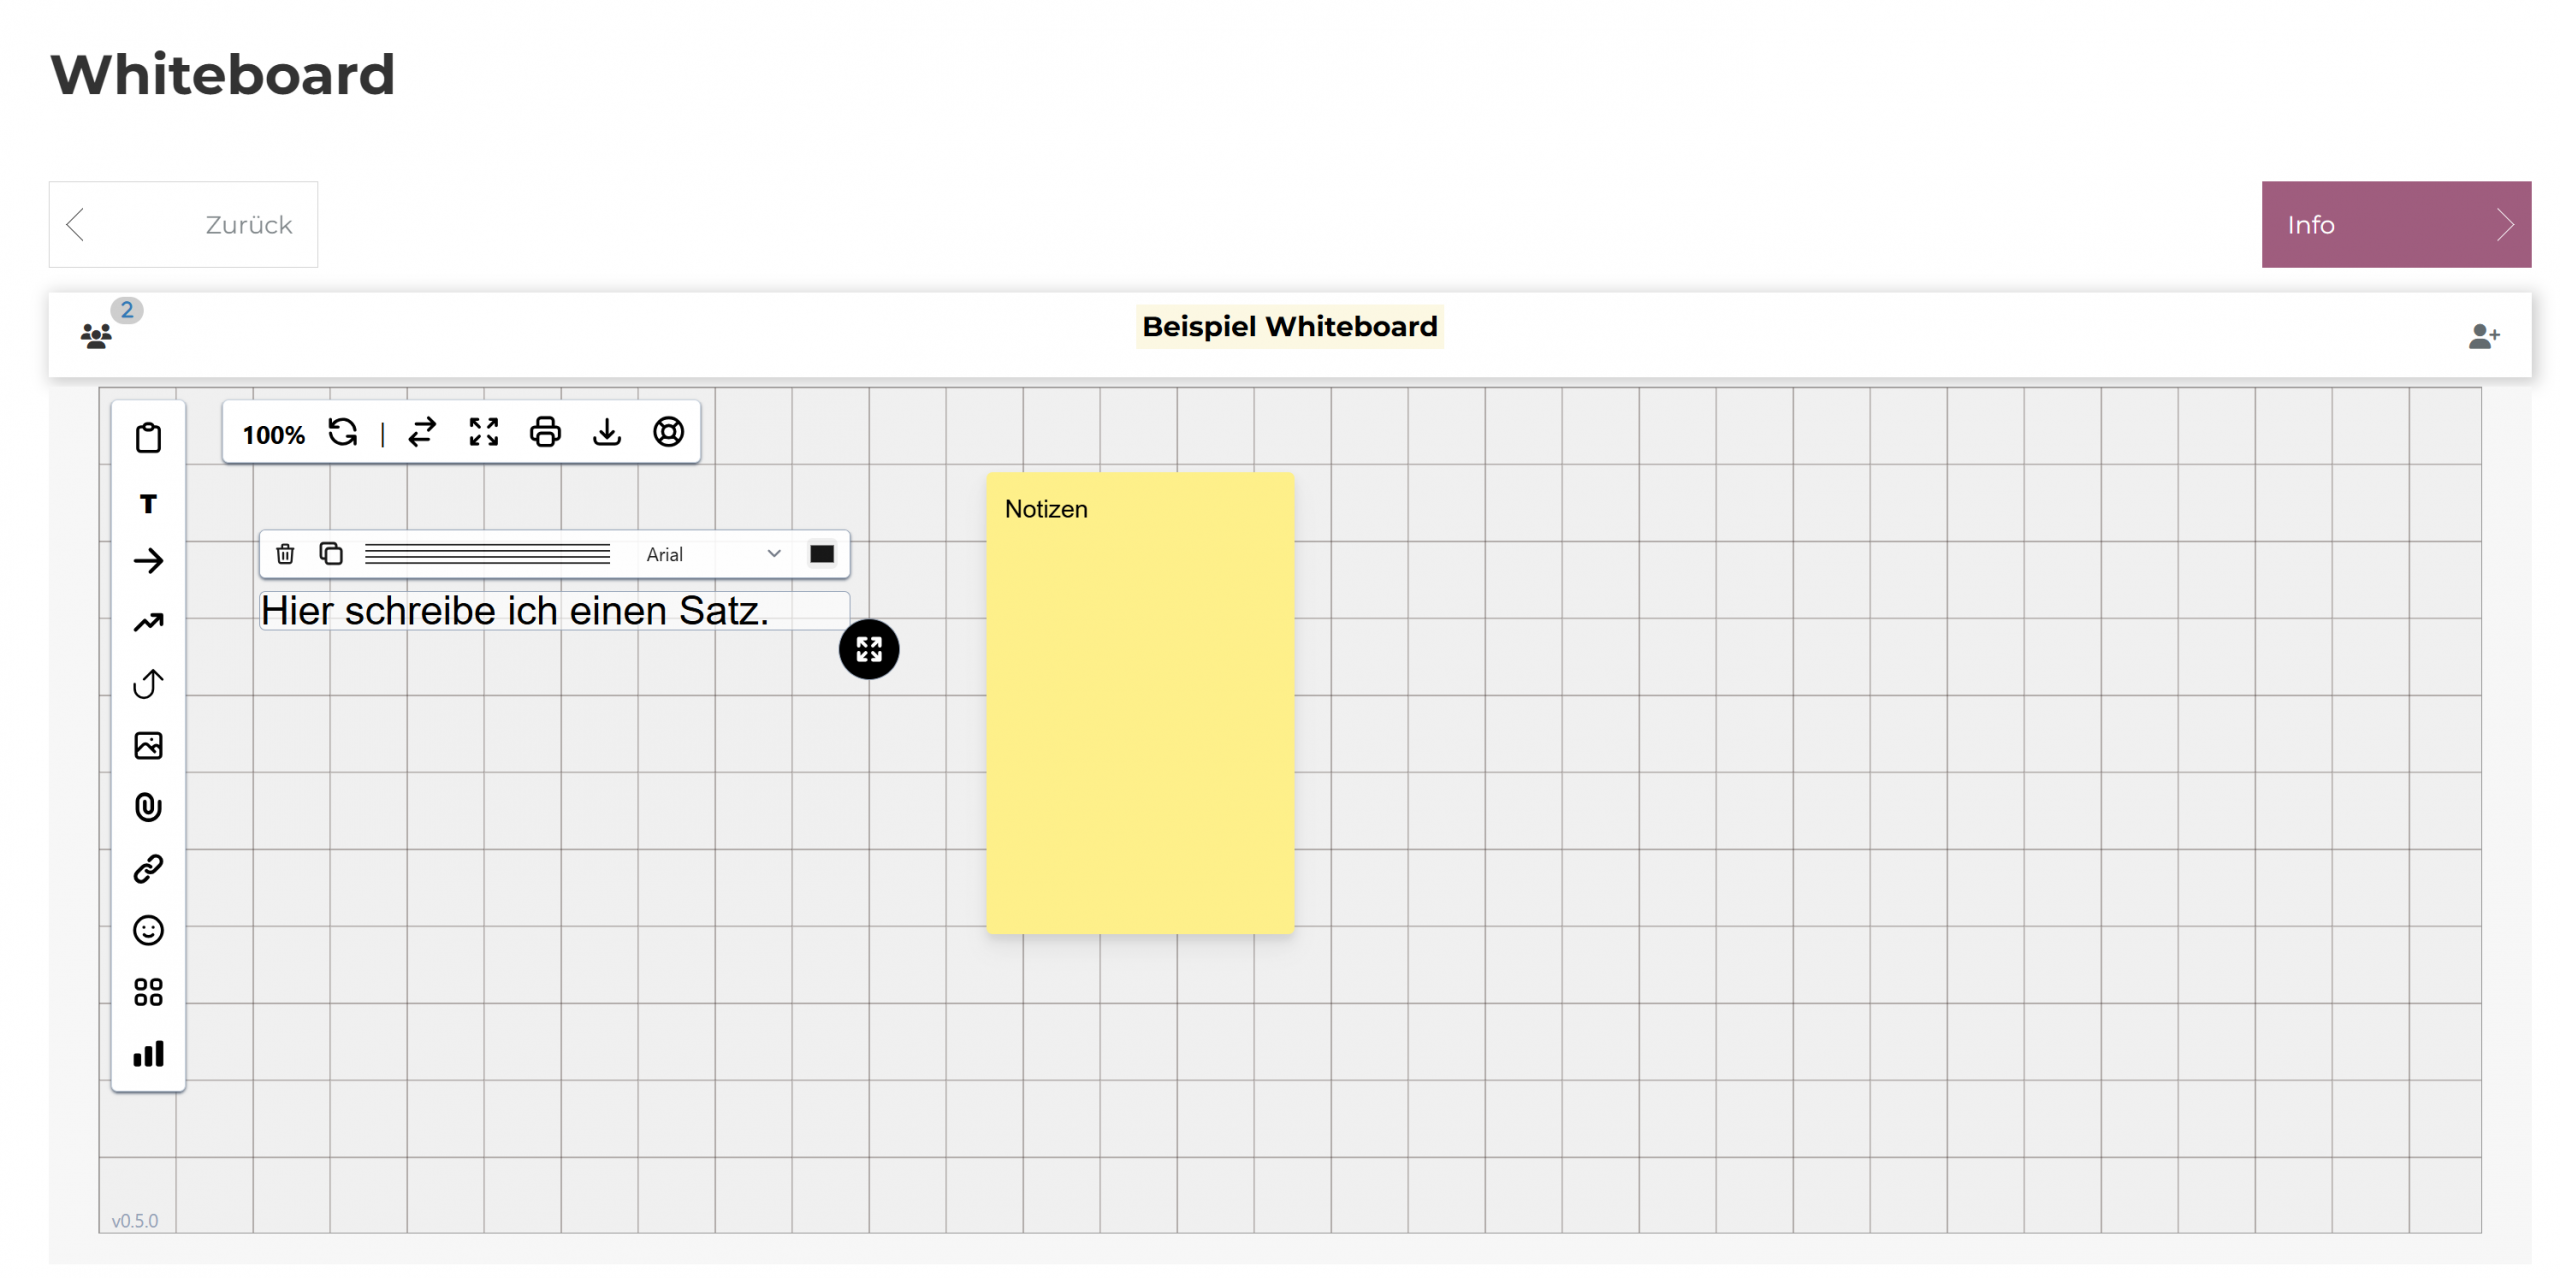Screen dimensions: 2560x1278
Task: Delete the selected text element
Action: [285, 553]
